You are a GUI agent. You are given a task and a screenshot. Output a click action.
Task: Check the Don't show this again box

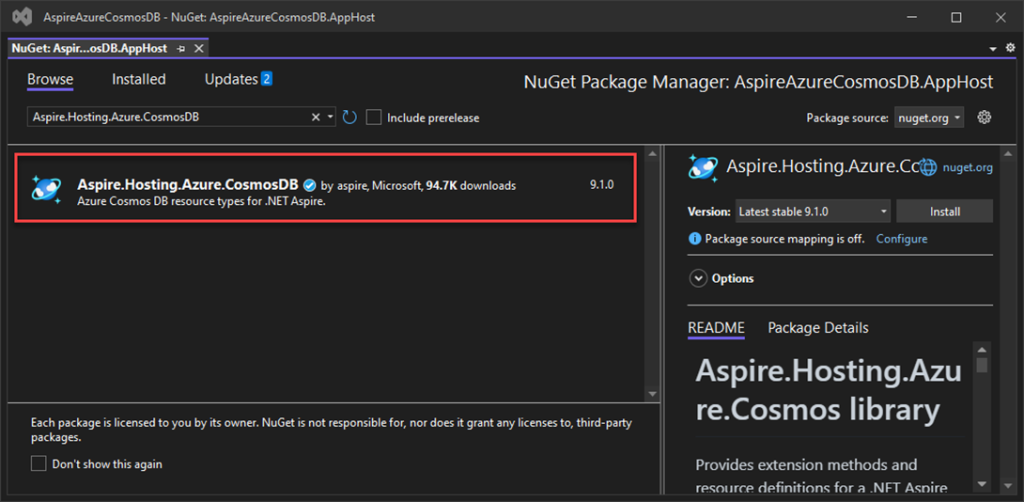tap(38, 464)
